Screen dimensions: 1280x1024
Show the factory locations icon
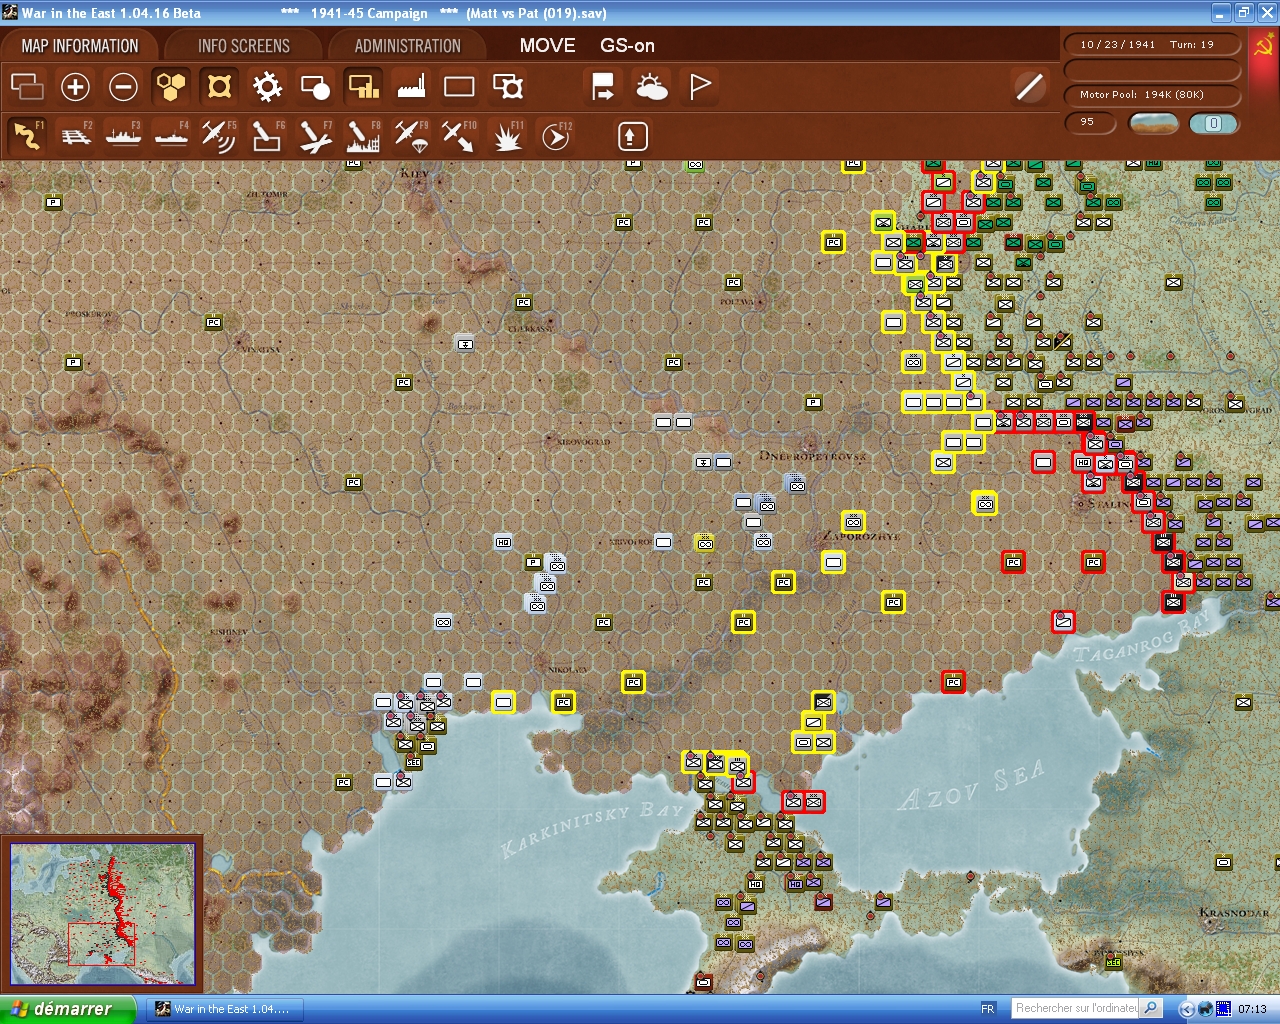point(411,87)
